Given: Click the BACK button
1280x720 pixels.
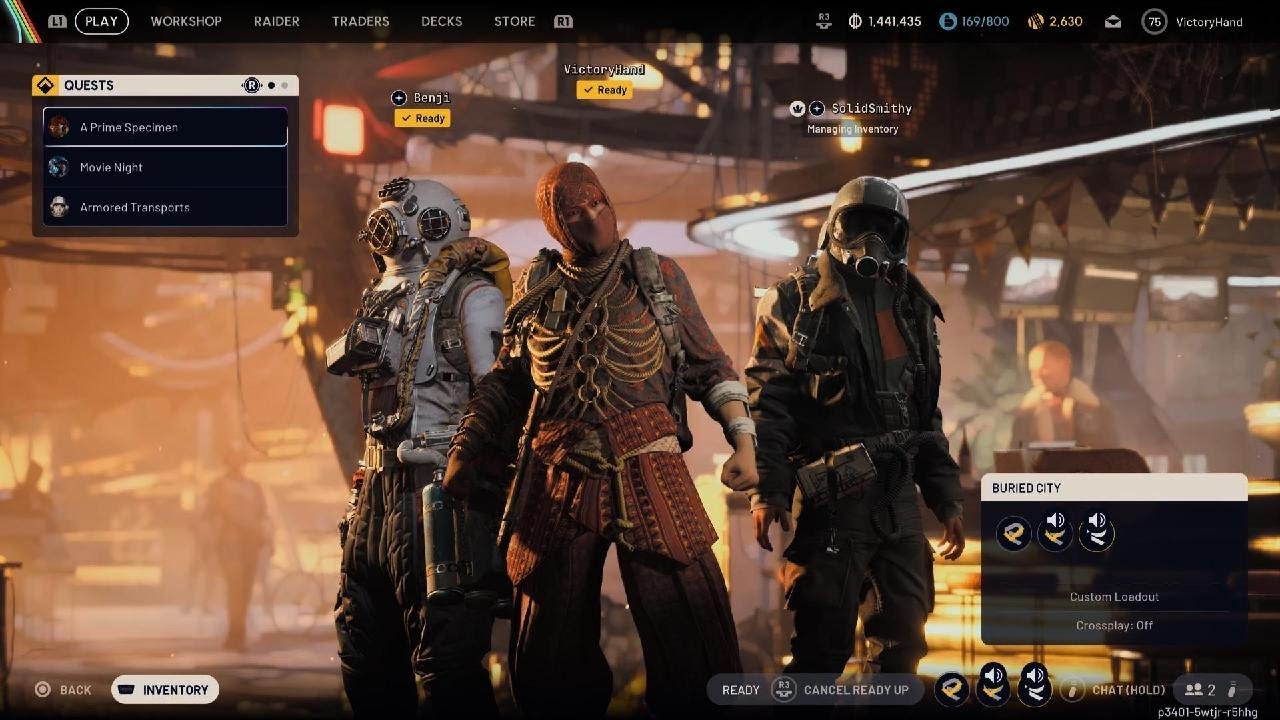Looking at the screenshot, I should coord(64,689).
